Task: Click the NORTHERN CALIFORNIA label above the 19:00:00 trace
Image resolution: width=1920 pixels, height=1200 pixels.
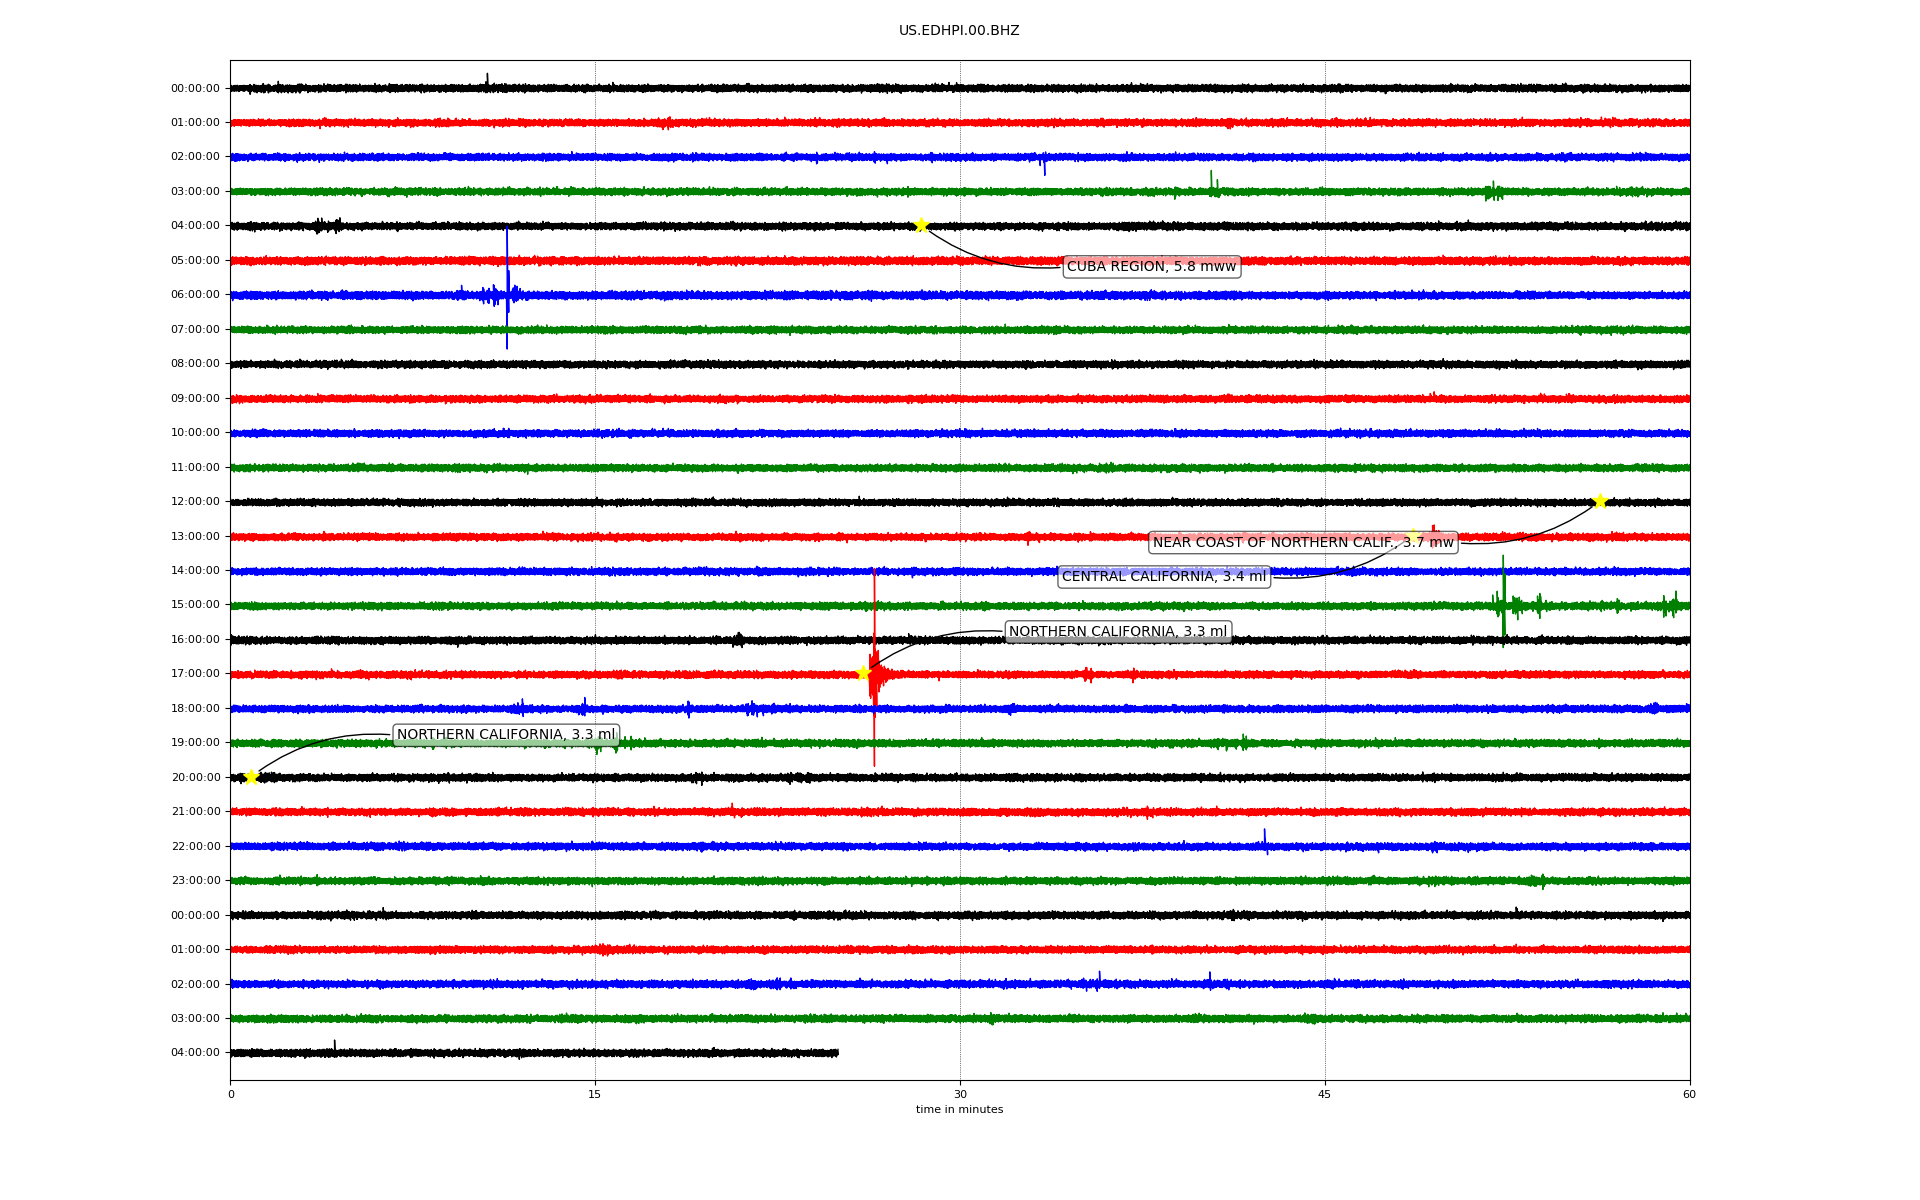Action: (506, 735)
